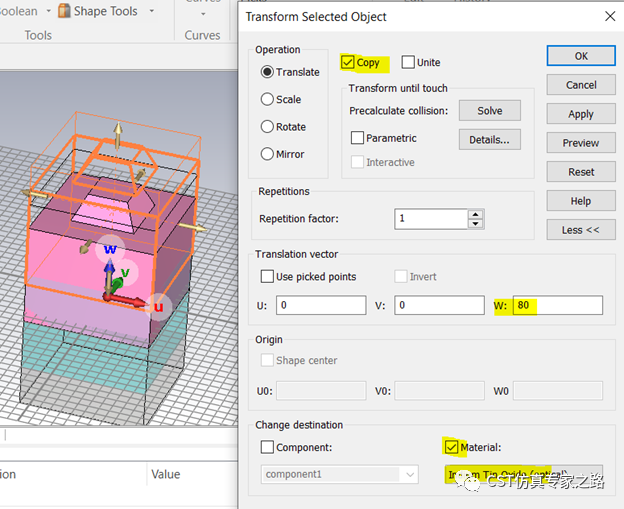The height and width of the screenshot is (509, 624).
Task: Collapse dialog with Less << button
Action: click(x=581, y=230)
